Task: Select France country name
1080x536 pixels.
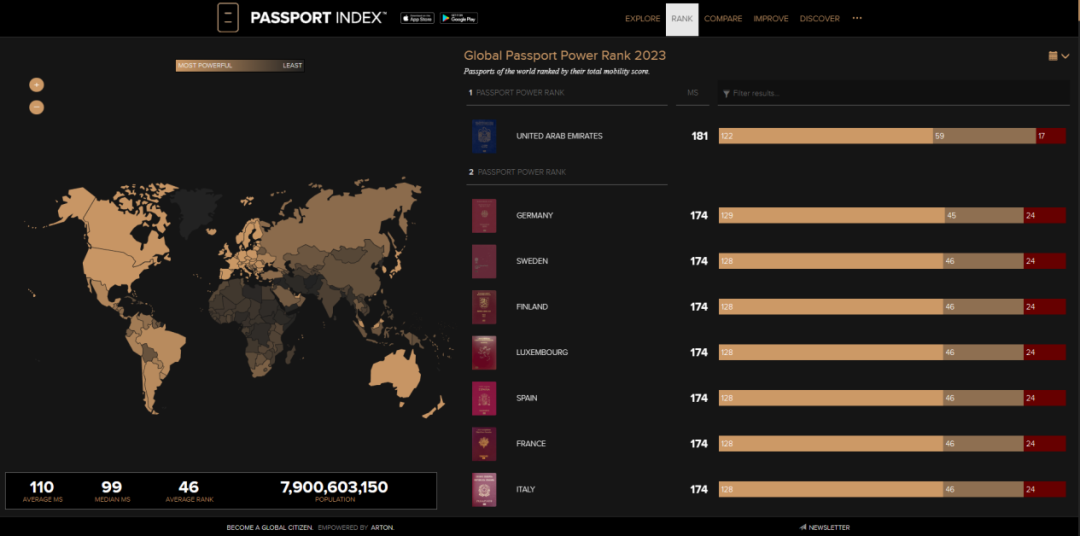Action: click(531, 444)
